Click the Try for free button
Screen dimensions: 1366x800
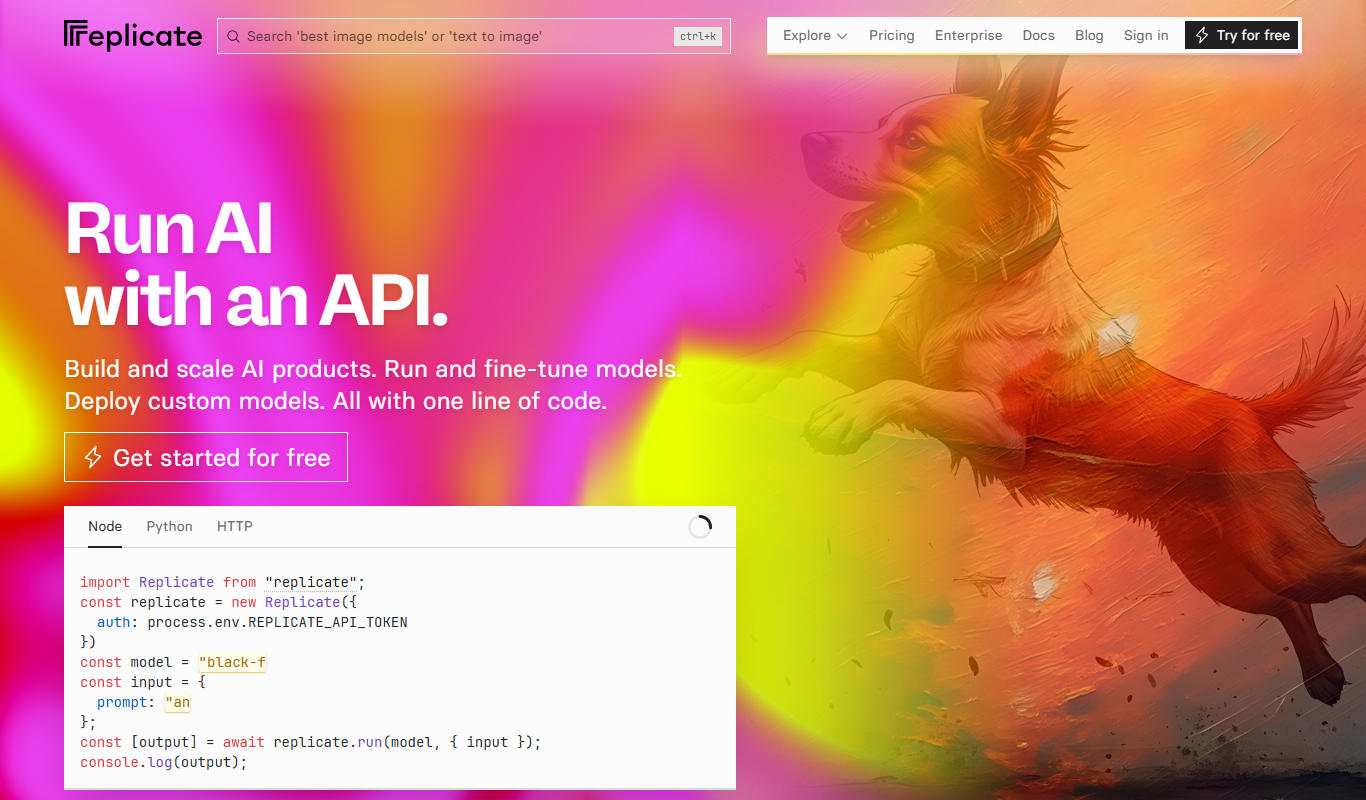pyautogui.click(x=1242, y=35)
